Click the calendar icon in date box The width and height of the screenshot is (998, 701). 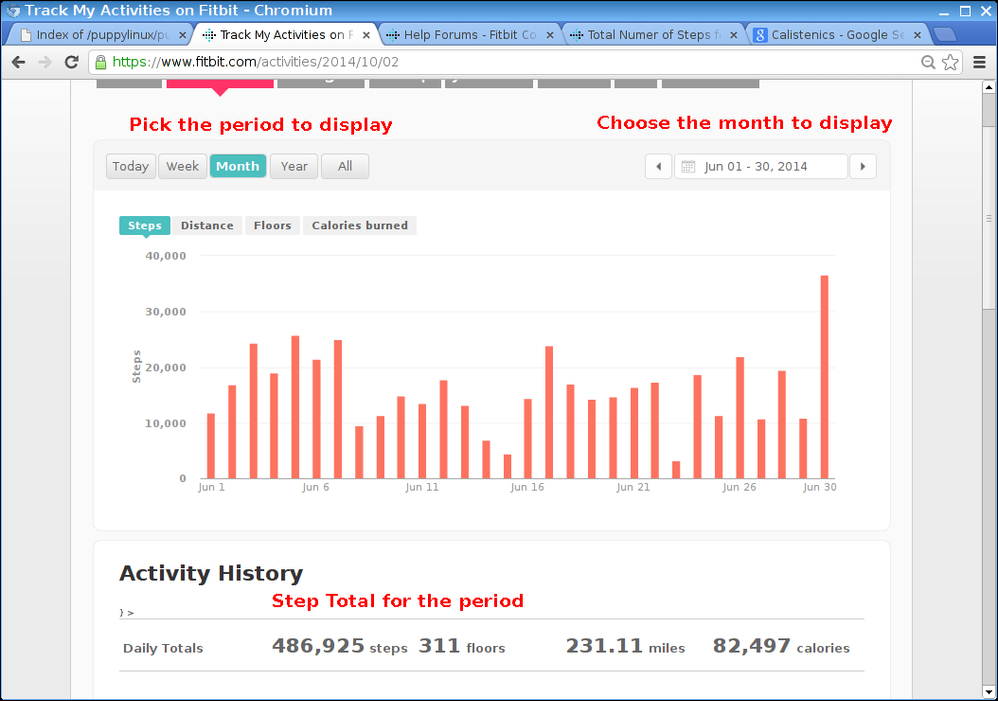click(x=688, y=166)
